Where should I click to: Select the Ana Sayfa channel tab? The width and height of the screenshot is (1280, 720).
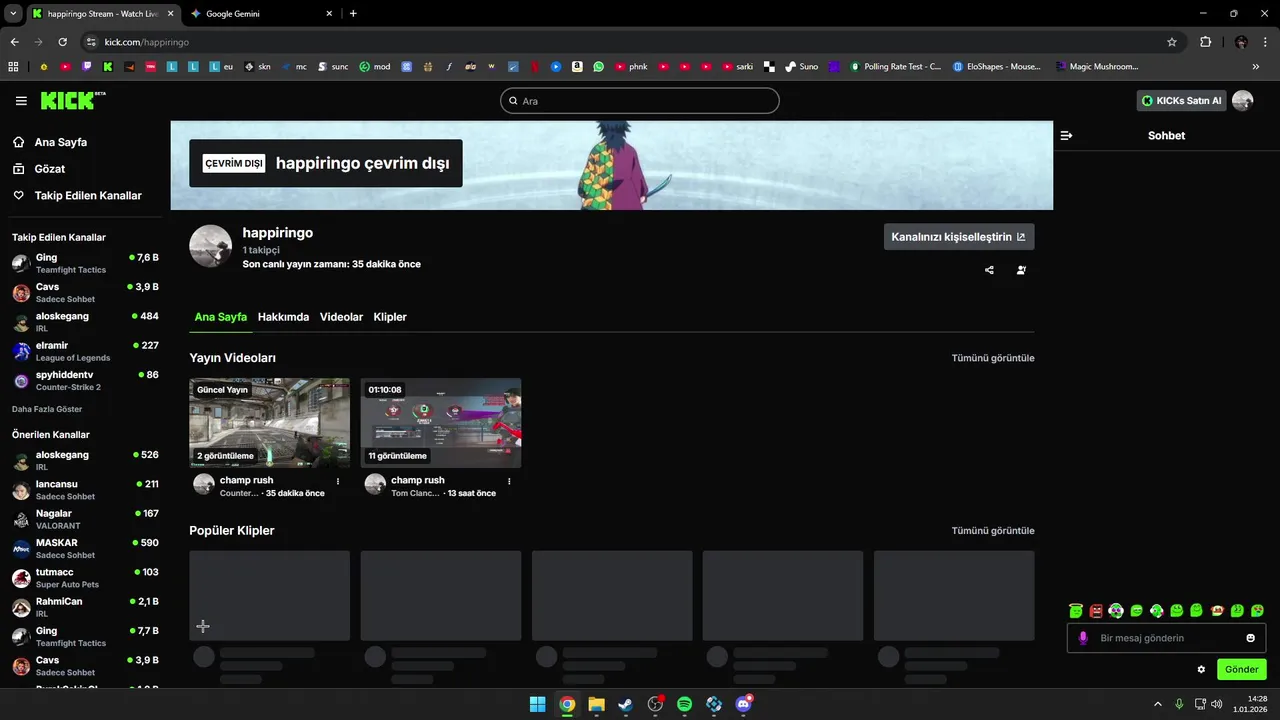click(220, 317)
